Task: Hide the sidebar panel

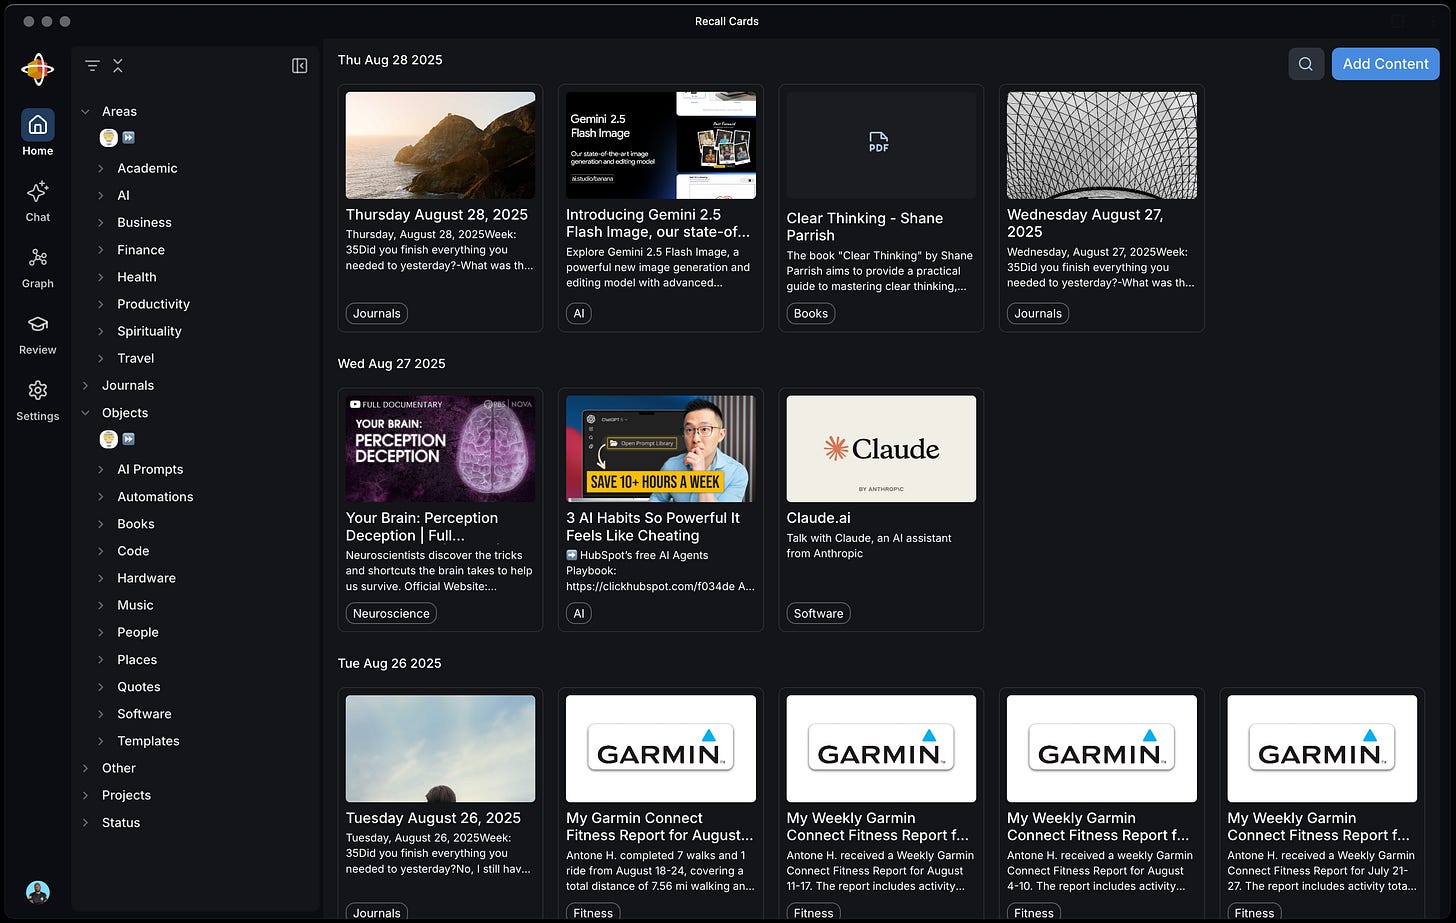Action: coord(299,66)
